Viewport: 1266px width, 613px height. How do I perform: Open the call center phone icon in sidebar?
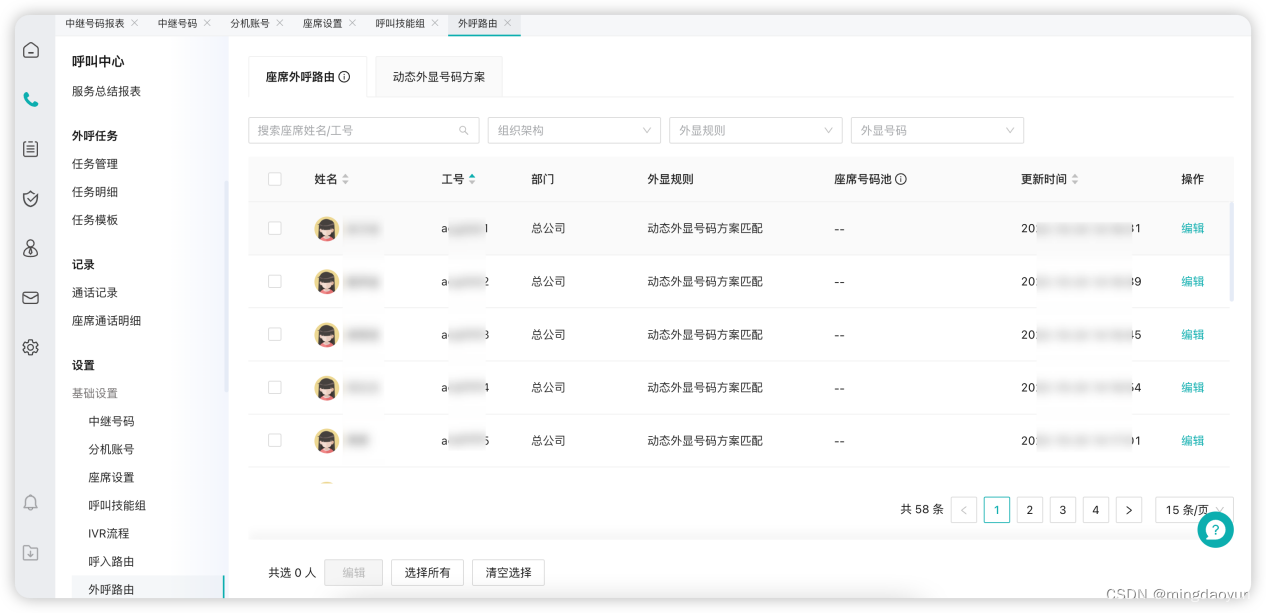pos(30,100)
